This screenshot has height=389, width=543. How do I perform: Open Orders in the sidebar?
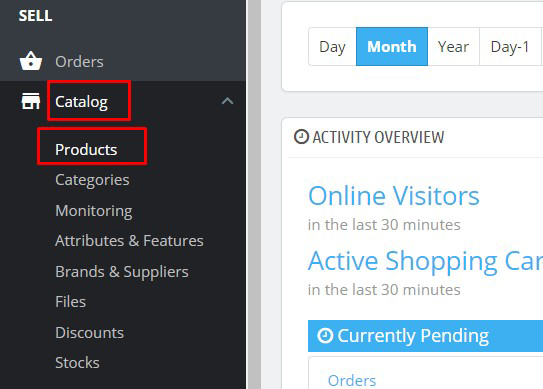[x=79, y=62]
